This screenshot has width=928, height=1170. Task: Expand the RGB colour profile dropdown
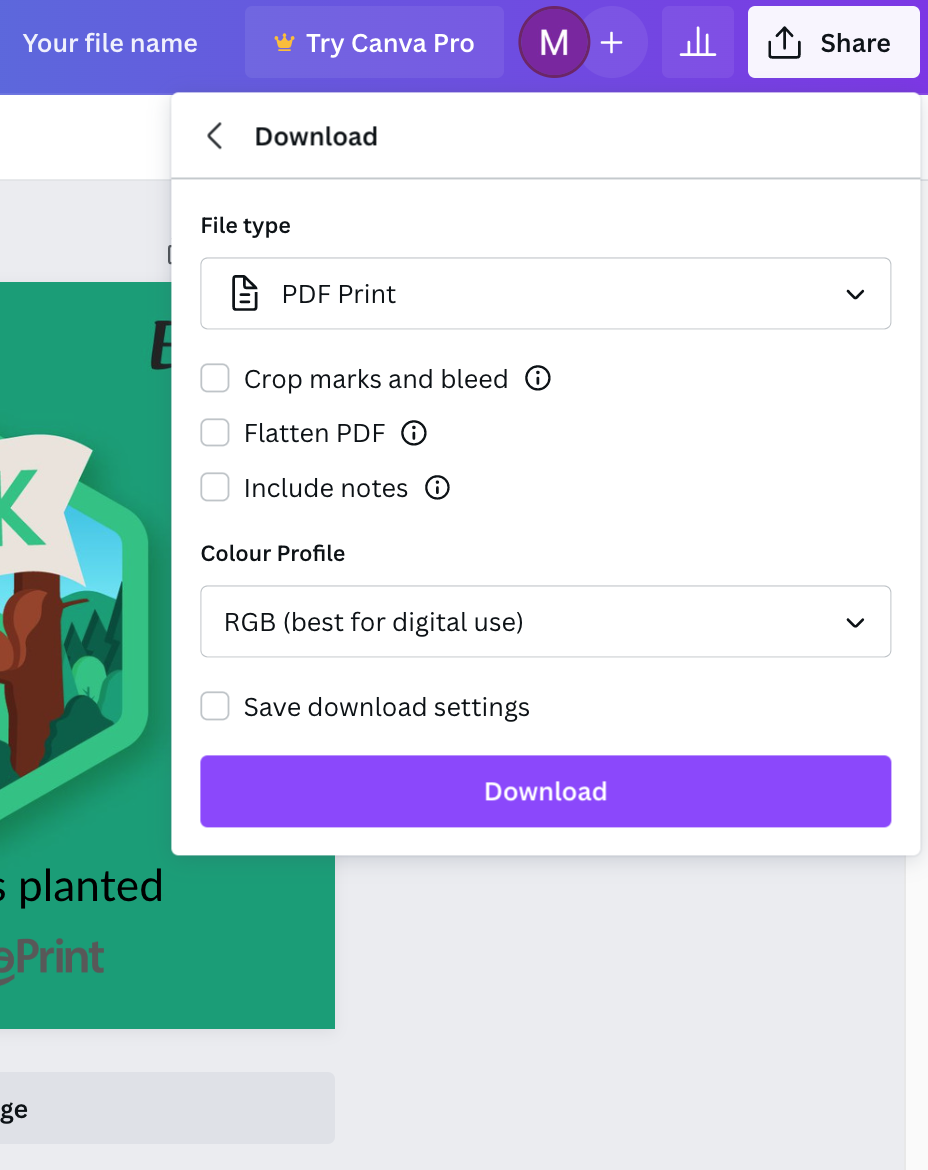[x=545, y=622]
